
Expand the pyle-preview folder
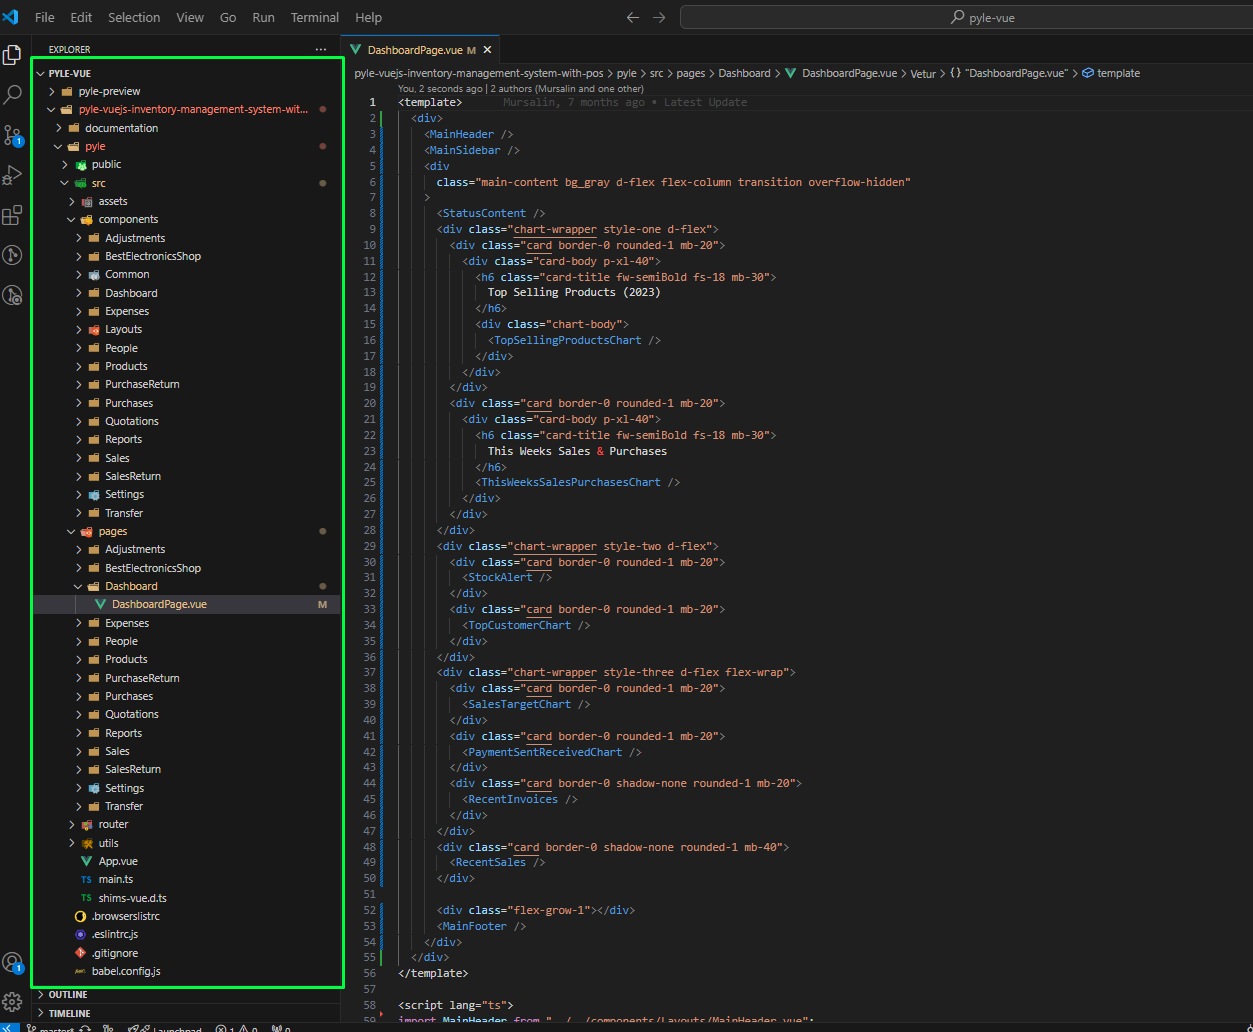(x=52, y=91)
